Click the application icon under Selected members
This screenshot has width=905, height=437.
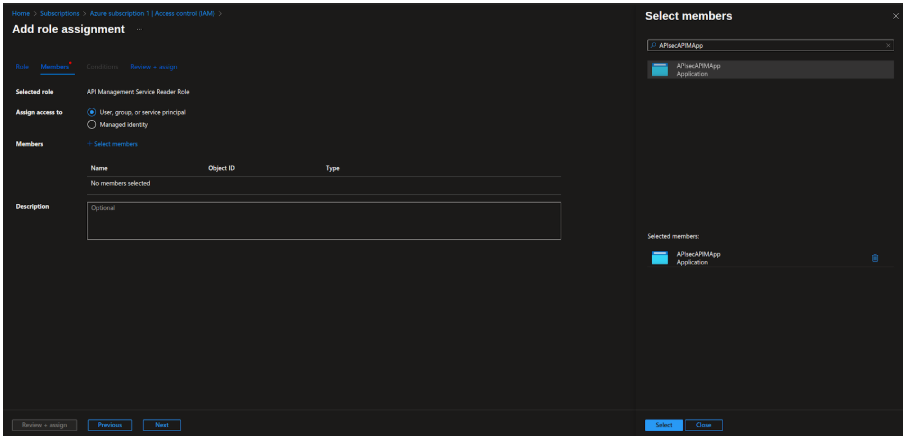(660, 258)
